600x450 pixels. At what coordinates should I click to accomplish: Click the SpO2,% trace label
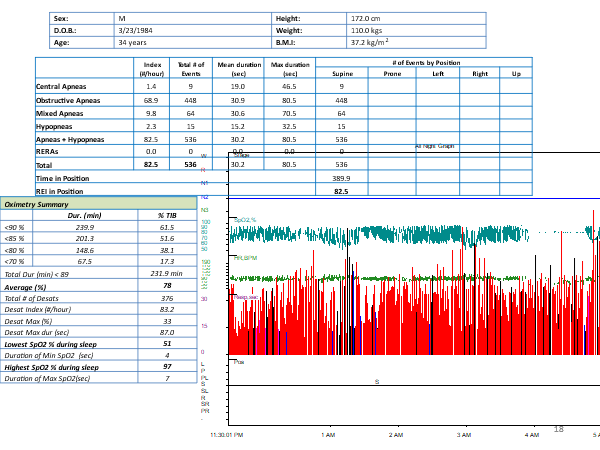pos(245,219)
